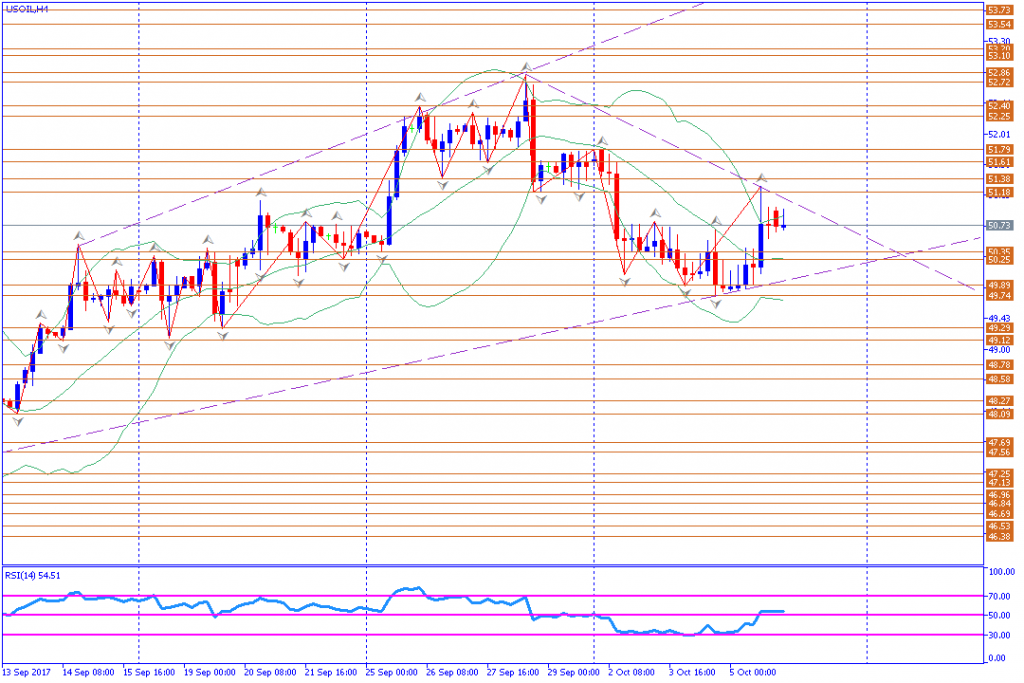Select the up fractal arrow above the 14 Sep high
Image resolution: width=1024 pixels, height=683 pixels.
[78, 235]
